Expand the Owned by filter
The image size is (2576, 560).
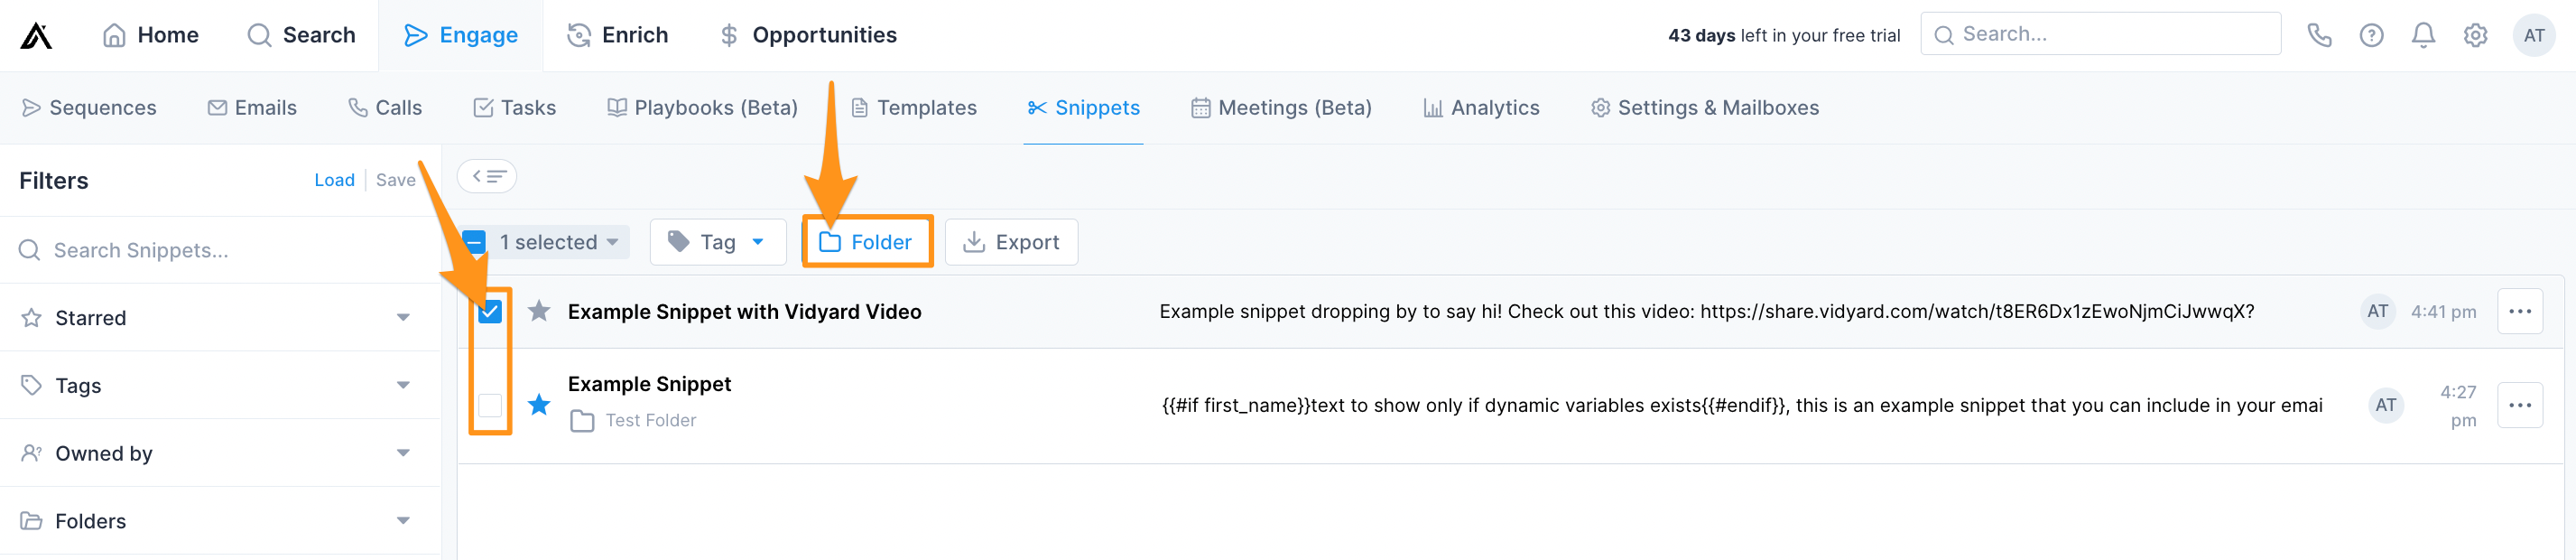point(220,453)
